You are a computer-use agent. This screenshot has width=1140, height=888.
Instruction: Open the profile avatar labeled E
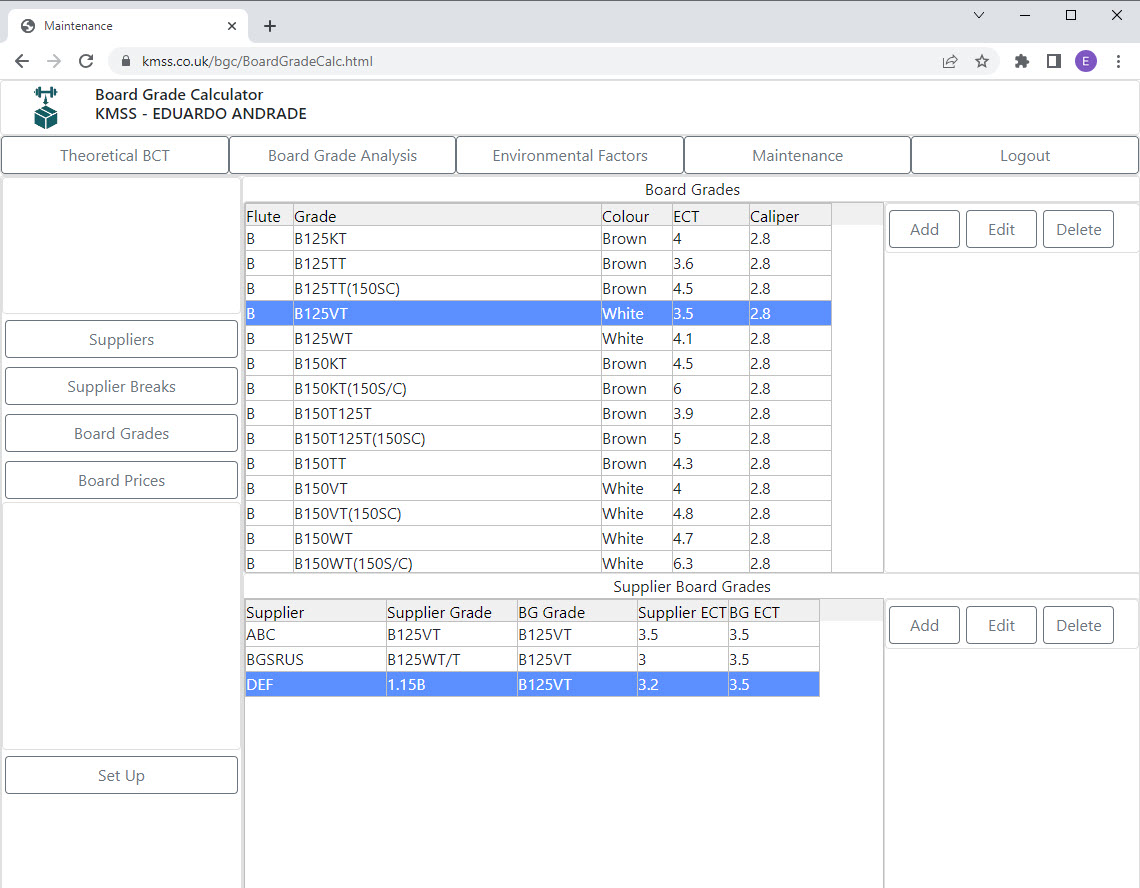pyautogui.click(x=1085, y=61)
